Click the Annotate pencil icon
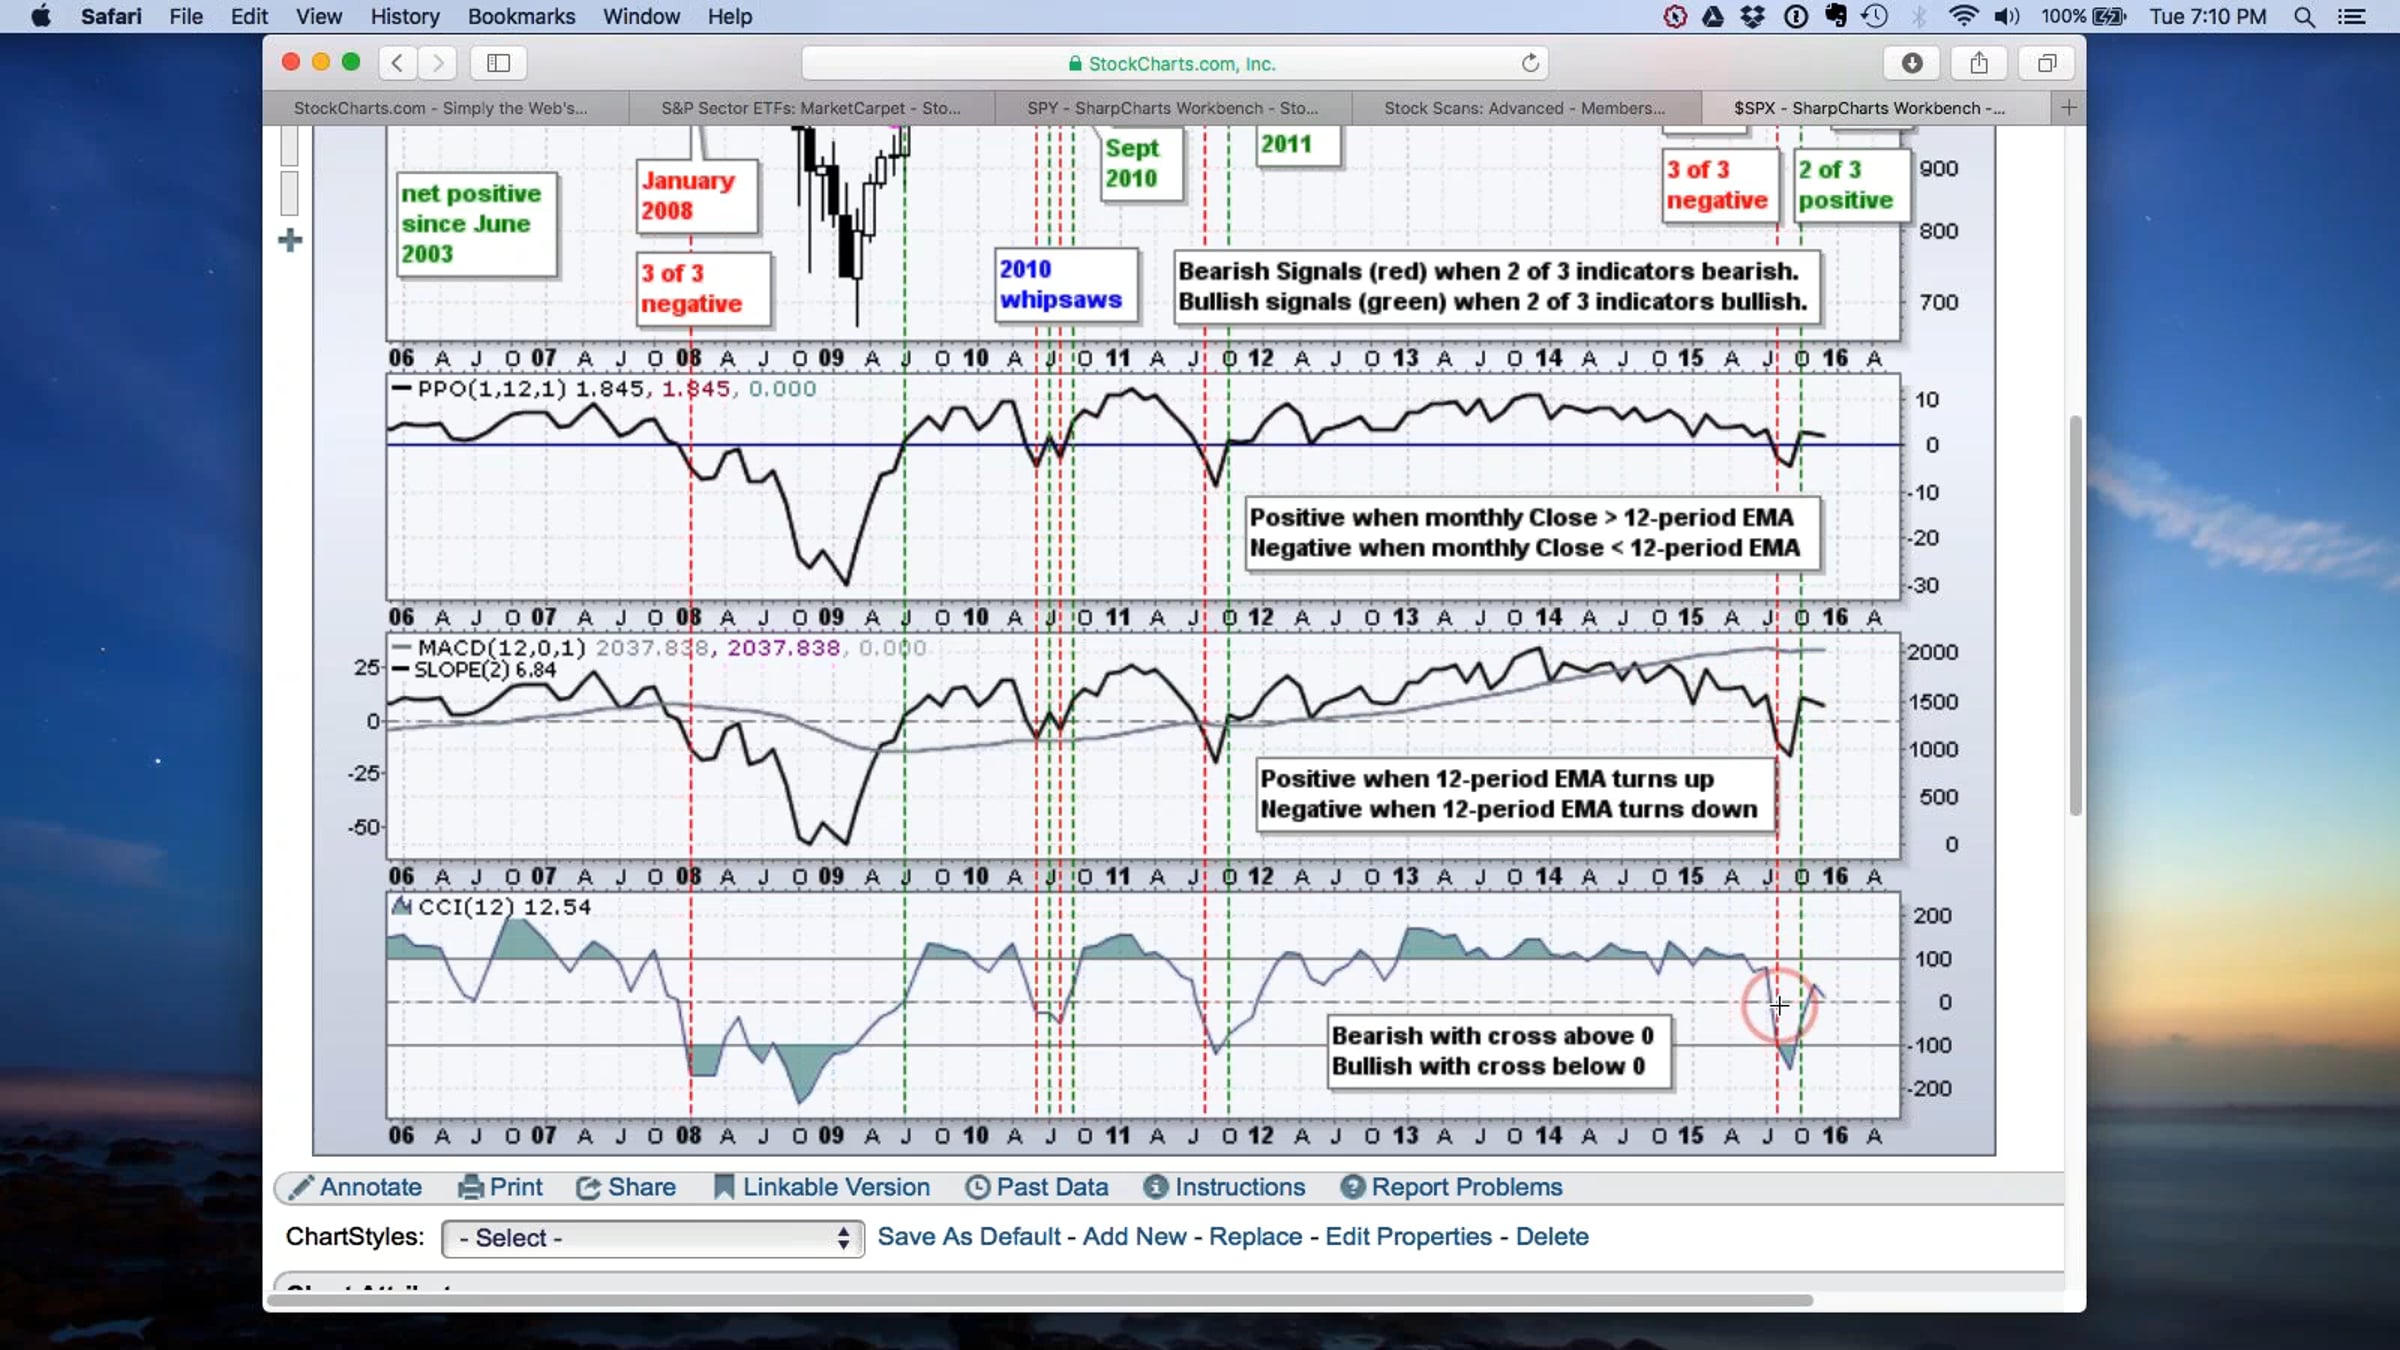The image size is (2400, 1350). (x=301, y=1187)
